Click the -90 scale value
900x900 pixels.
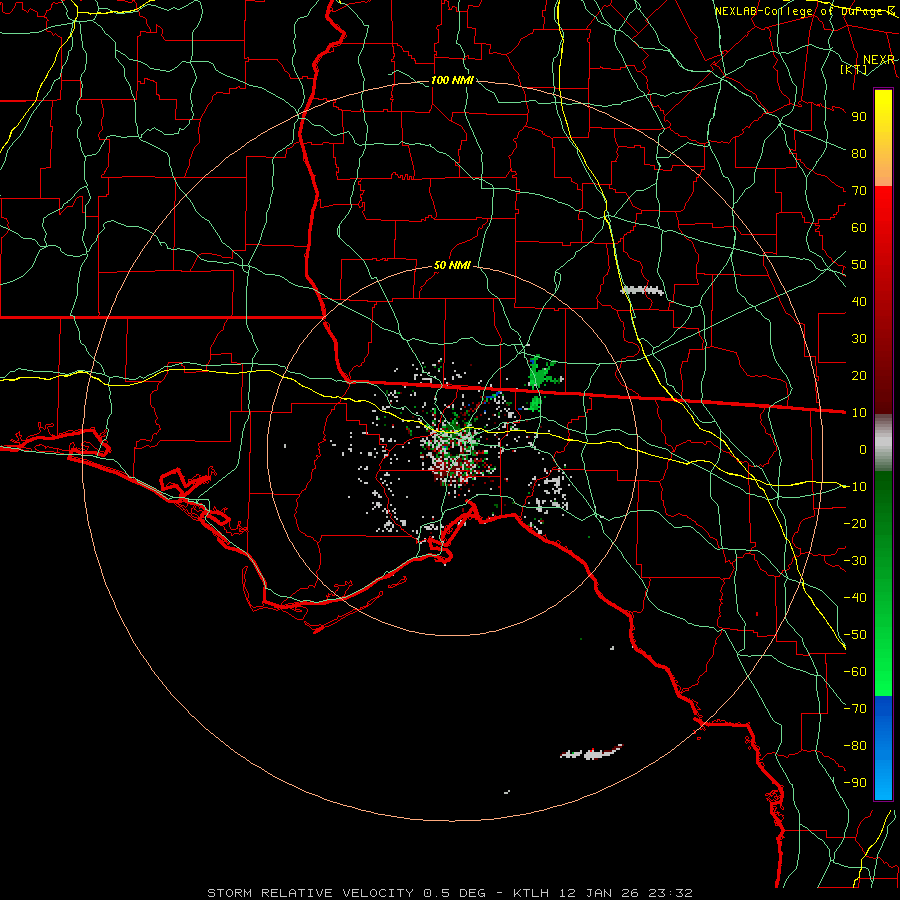coord(855,783)
